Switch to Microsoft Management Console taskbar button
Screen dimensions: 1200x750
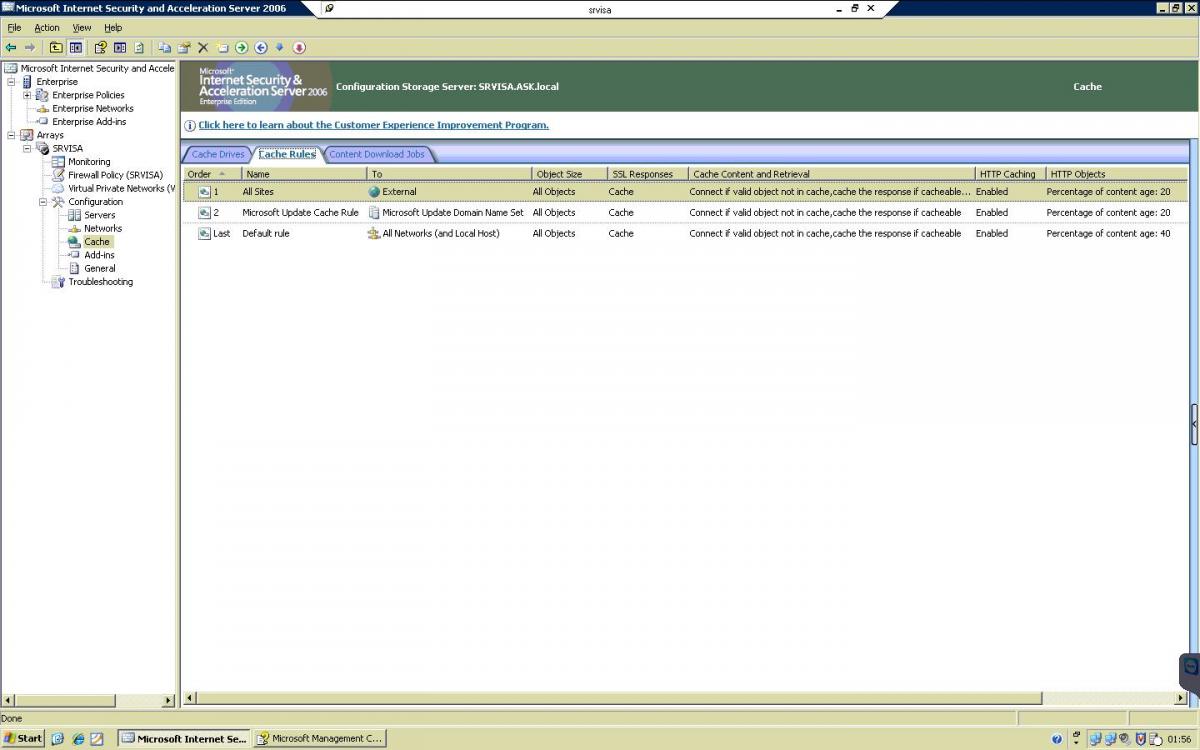pyautogui.click(x=319, y=739)
